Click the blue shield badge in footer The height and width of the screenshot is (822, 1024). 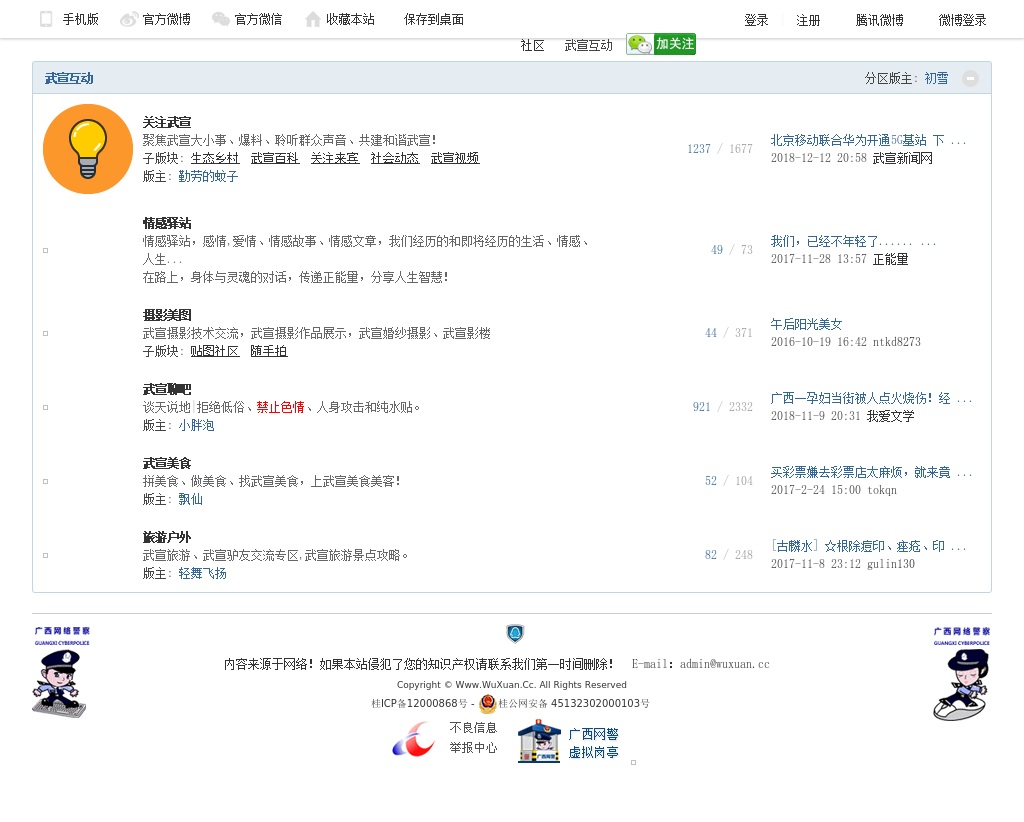[x=515, y=633]
